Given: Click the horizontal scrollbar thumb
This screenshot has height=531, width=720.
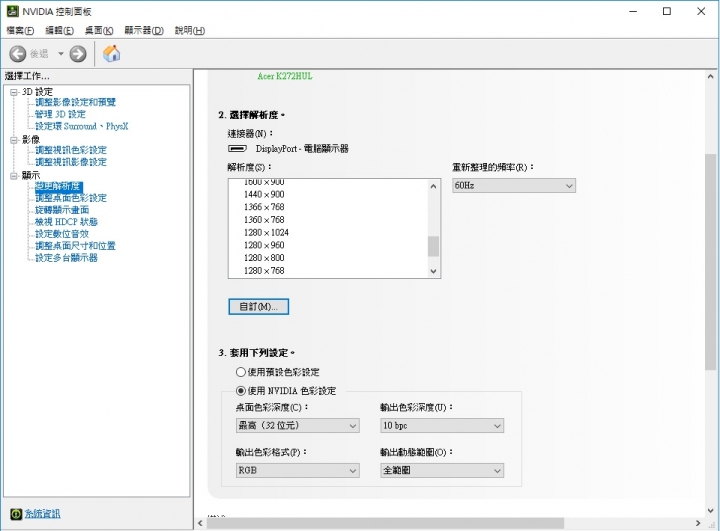Looking at the screenshot, I should point(385,523).
